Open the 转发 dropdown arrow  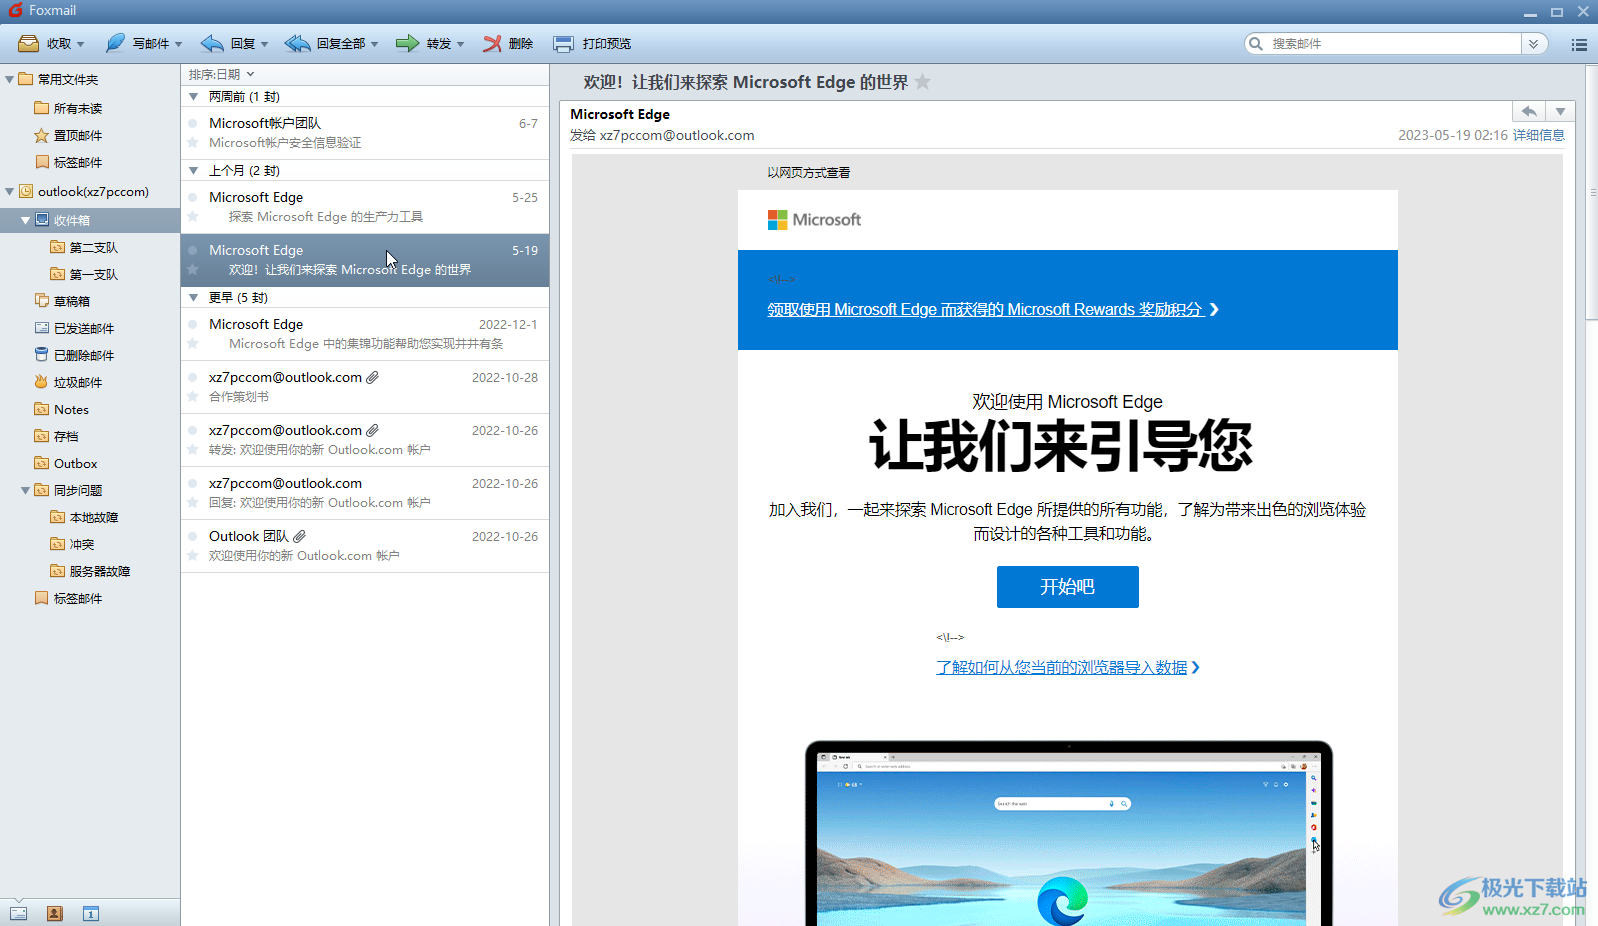(x=461, y=44)
